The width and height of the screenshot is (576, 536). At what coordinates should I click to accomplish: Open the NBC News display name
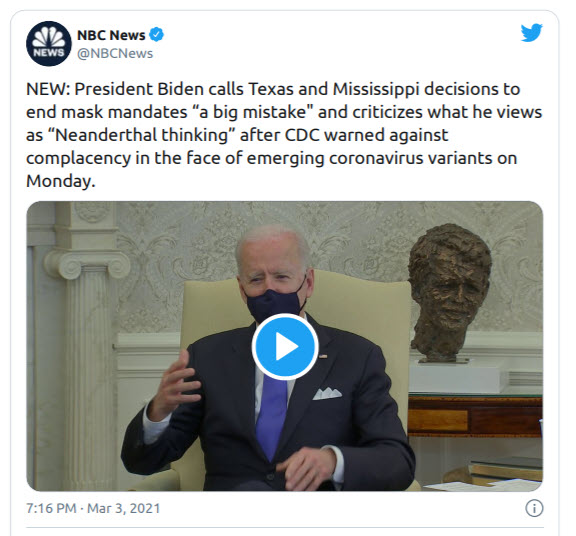click(111, 35)
